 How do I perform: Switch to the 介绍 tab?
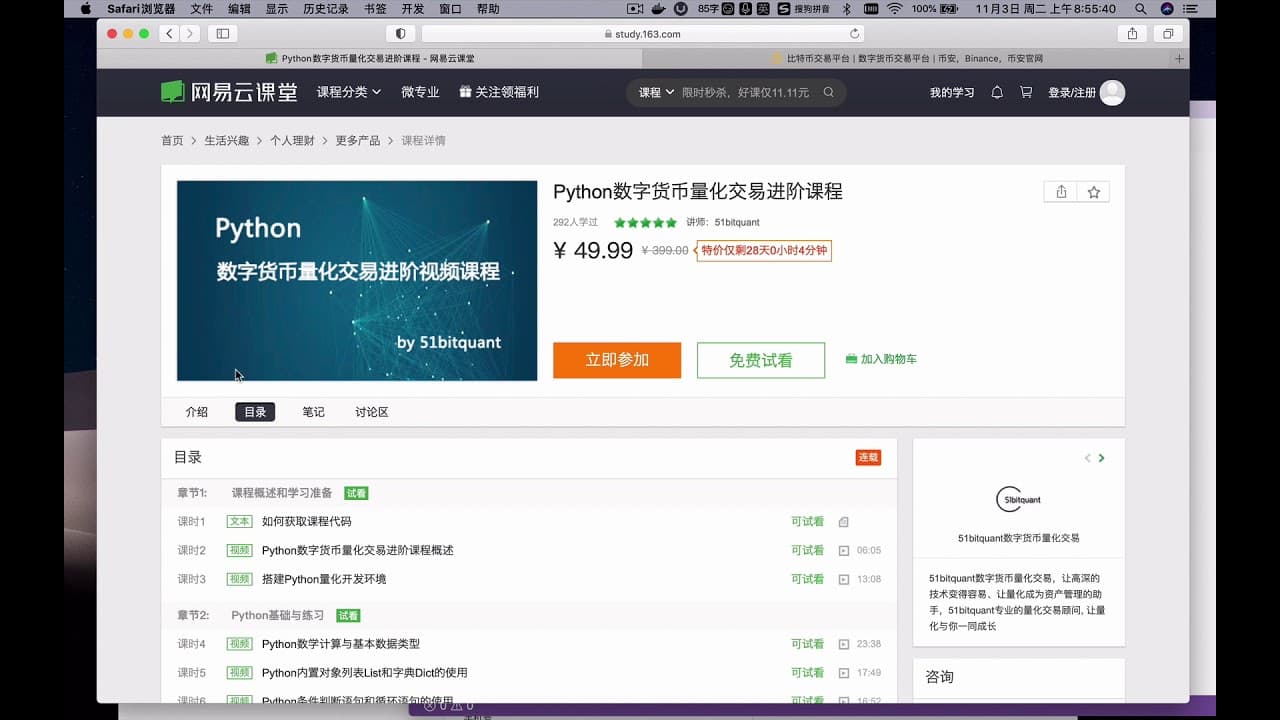[x=197, y=412]
